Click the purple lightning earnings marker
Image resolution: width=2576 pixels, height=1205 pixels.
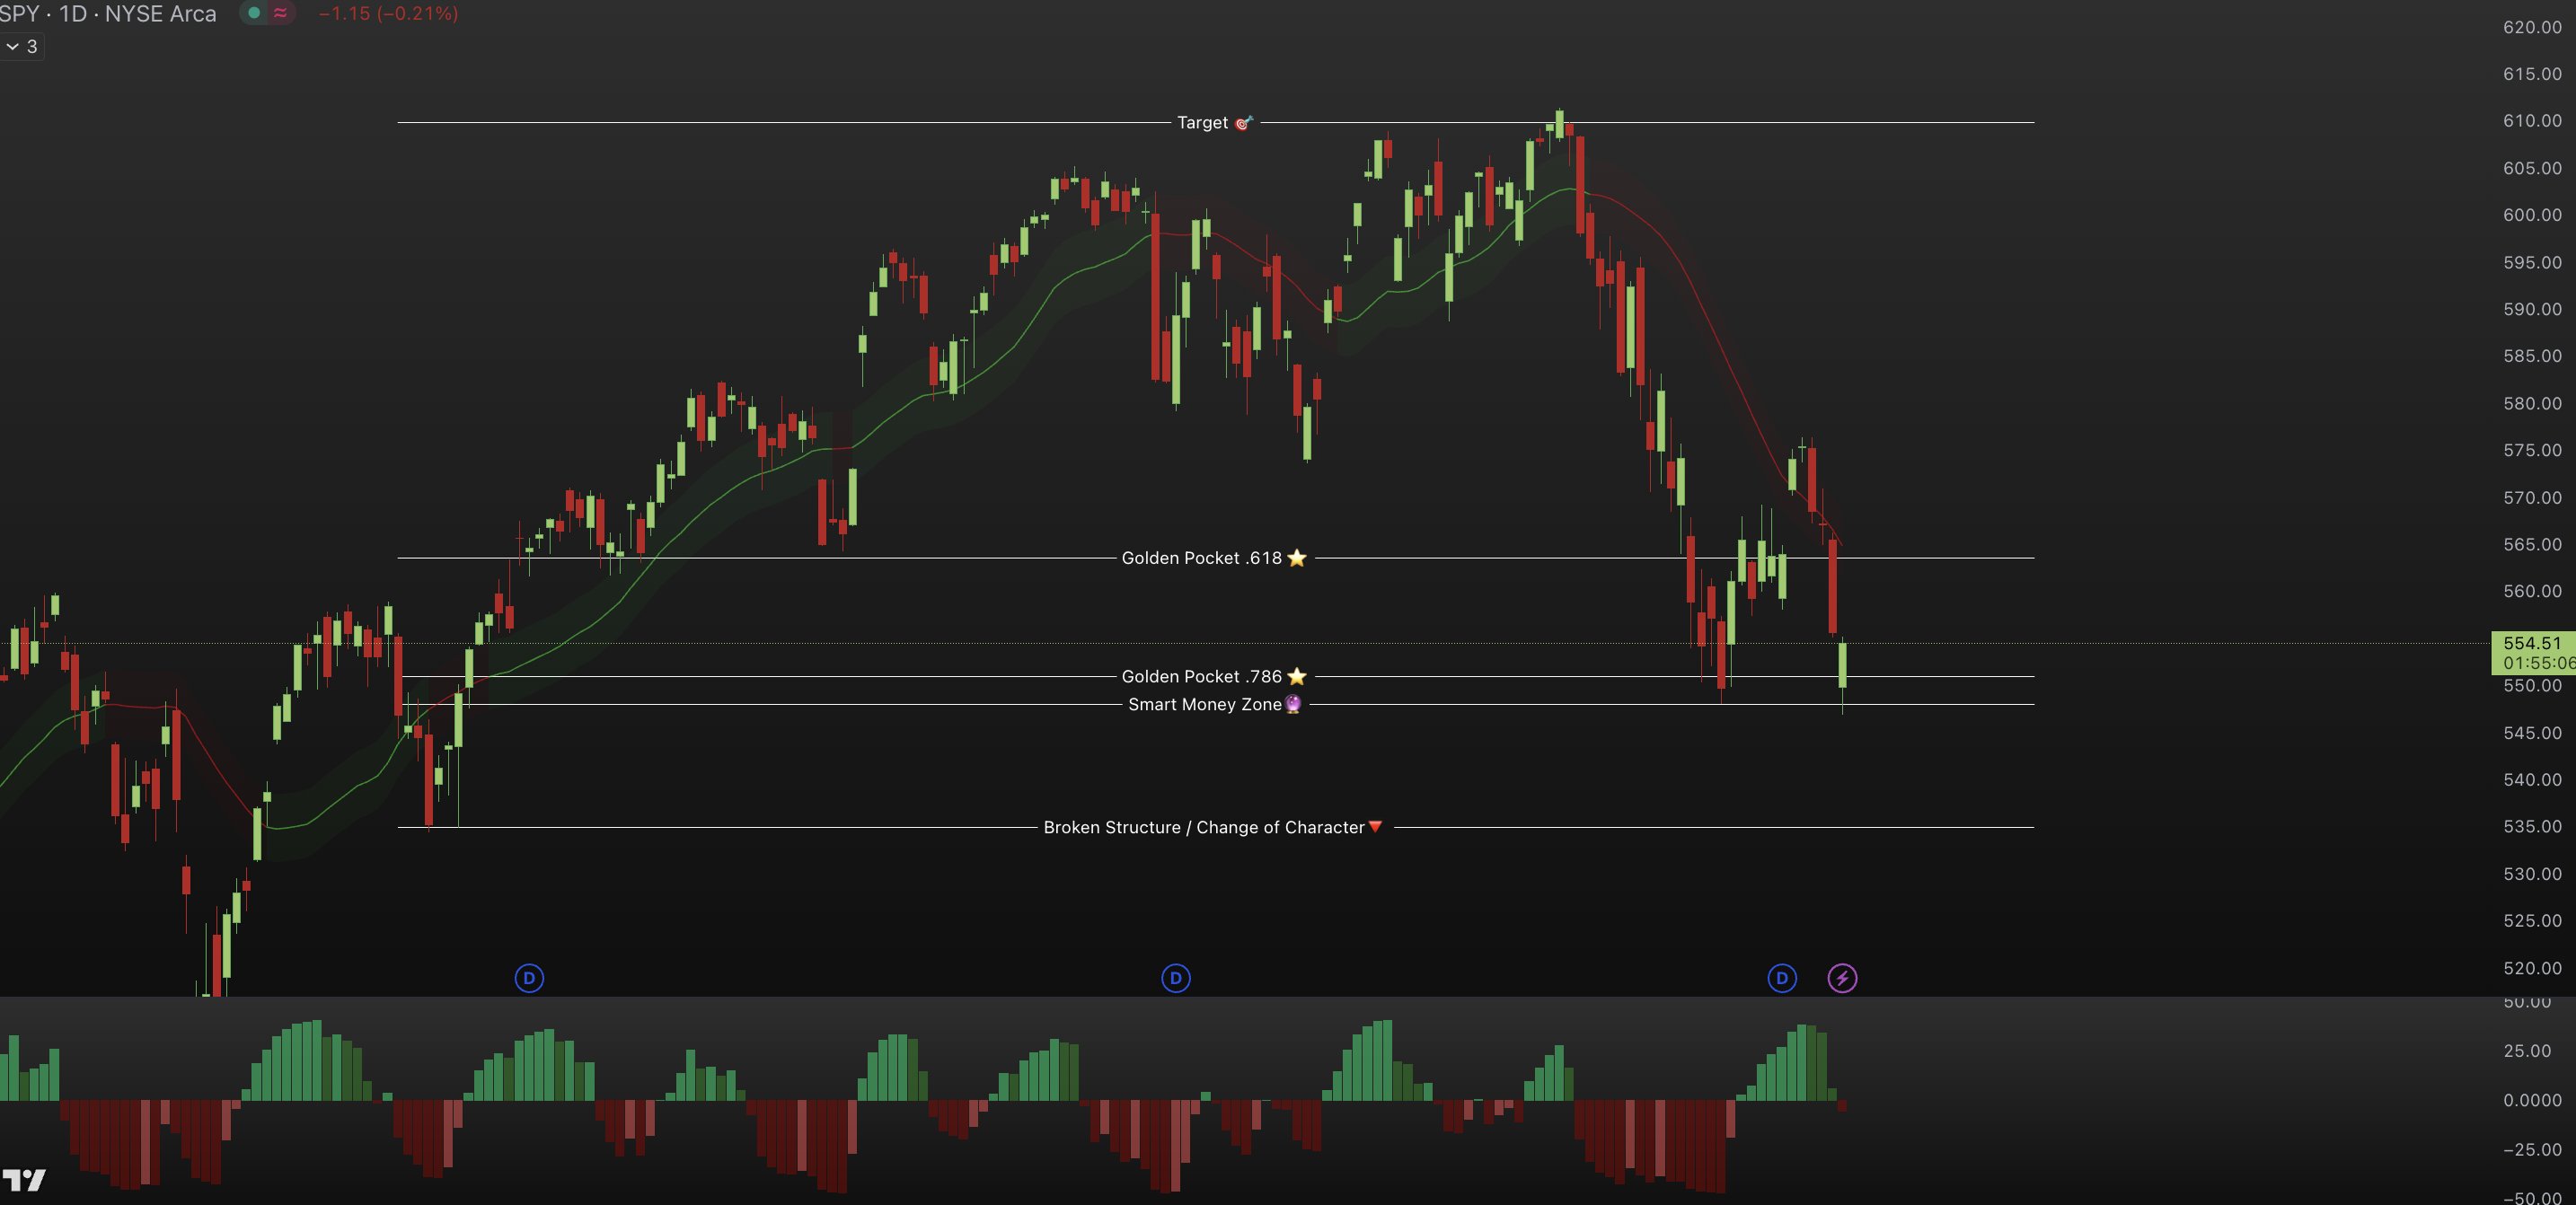[1842, 978]
